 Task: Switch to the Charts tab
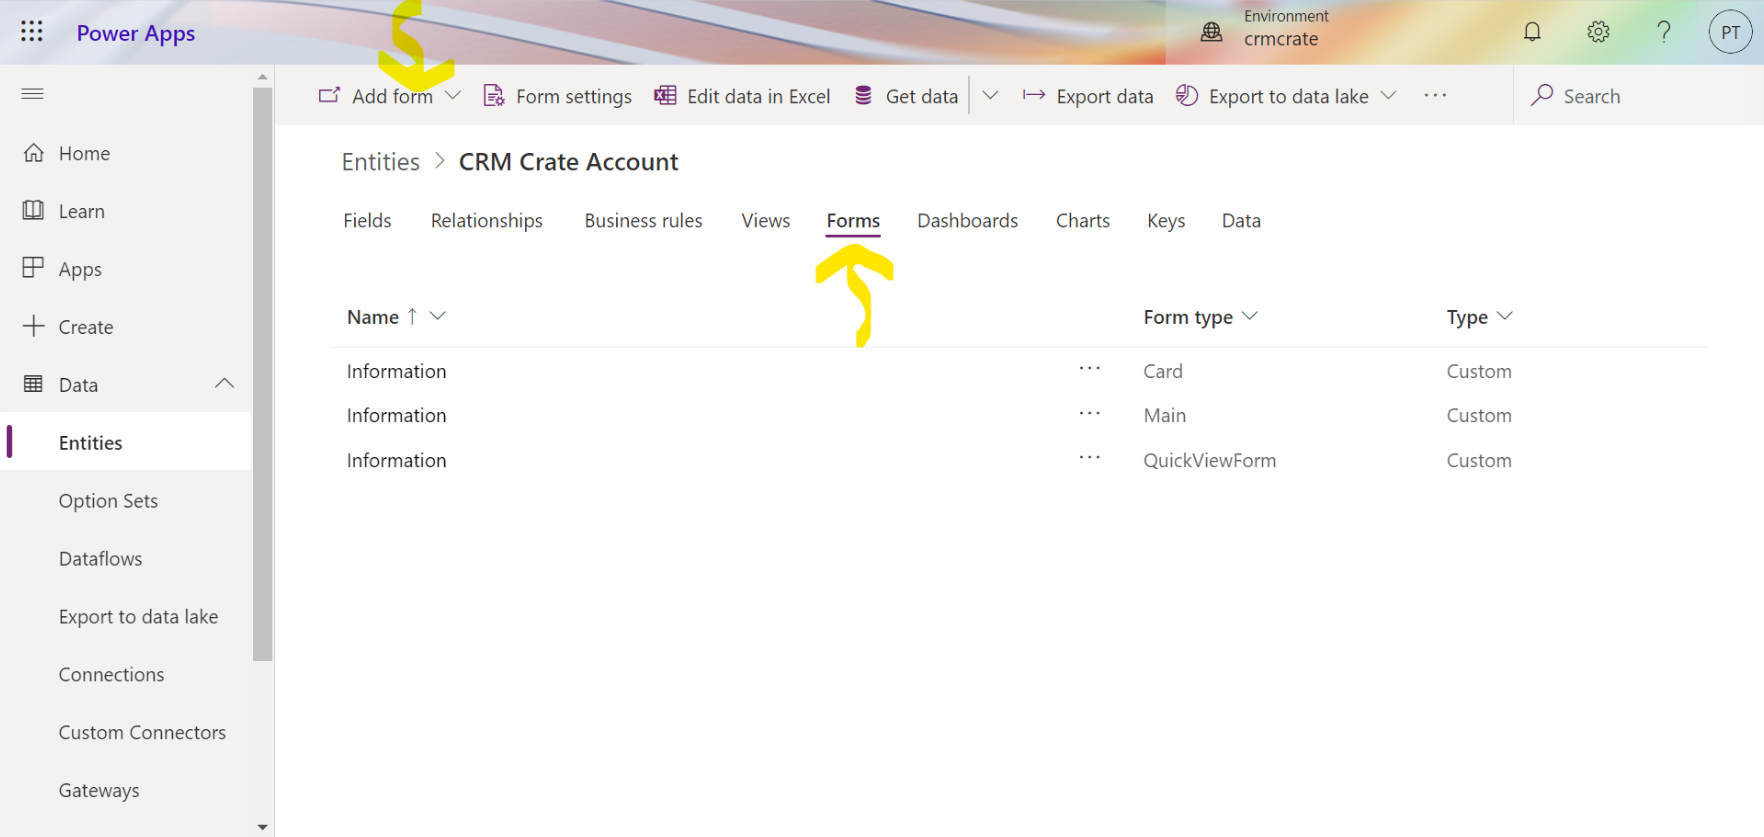coord(1083,220)
